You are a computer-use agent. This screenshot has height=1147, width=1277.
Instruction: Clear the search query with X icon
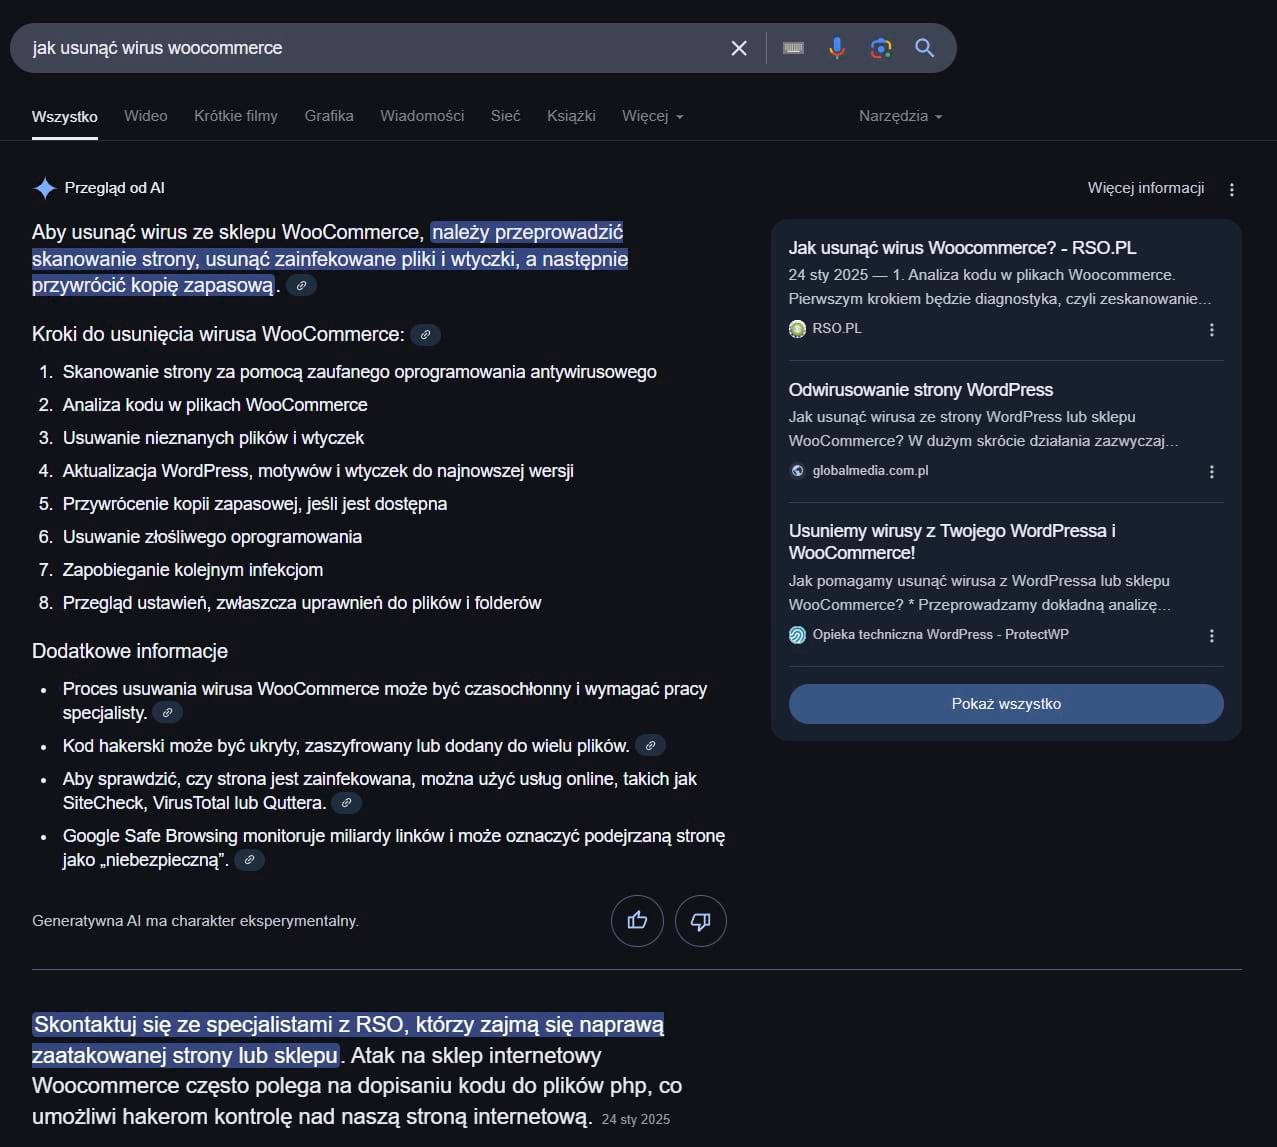pos(739,48)
